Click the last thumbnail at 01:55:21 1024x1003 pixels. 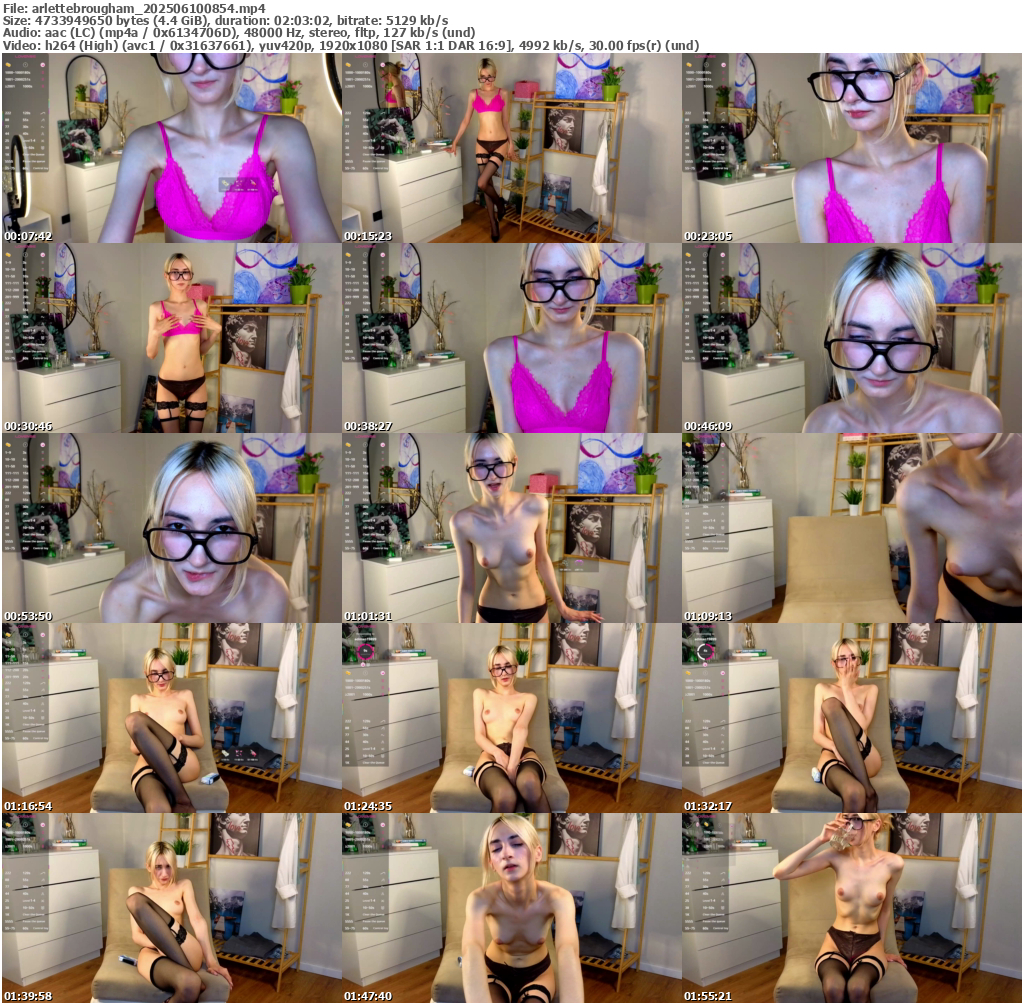click(x=851, y=908)
